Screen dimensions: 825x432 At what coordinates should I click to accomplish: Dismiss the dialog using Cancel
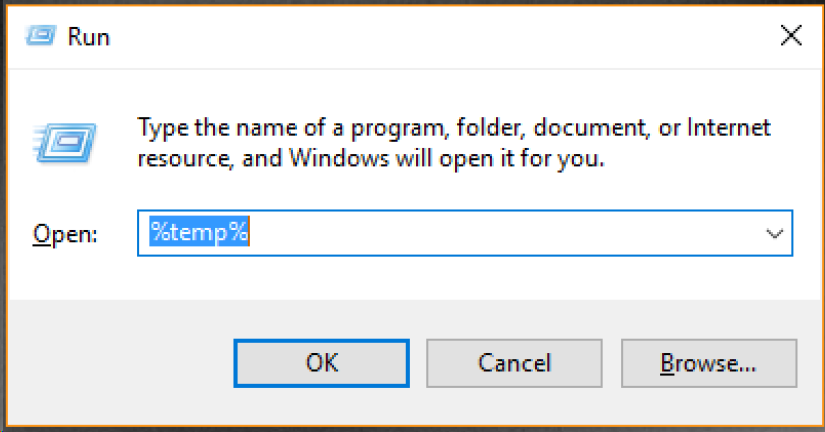pos(514,363)
